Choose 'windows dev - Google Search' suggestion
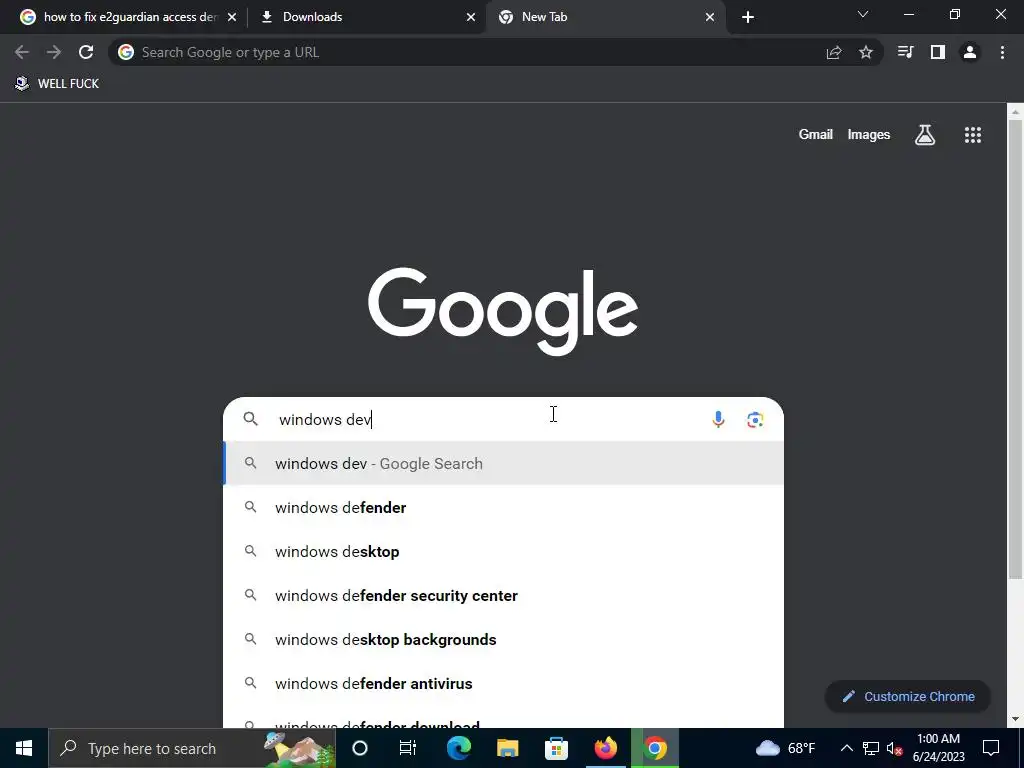The image size is (1024, 768). (x=504, y=464)
